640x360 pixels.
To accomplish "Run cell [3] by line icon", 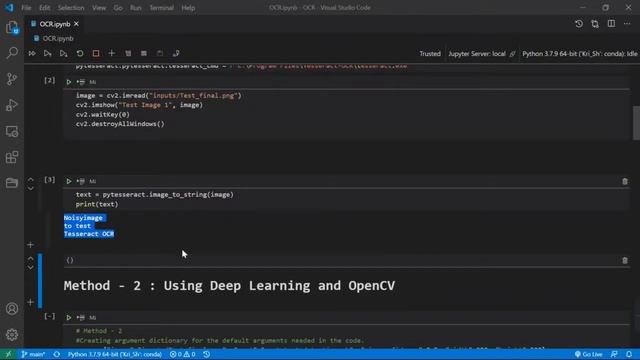I will [x=80, y=181].
